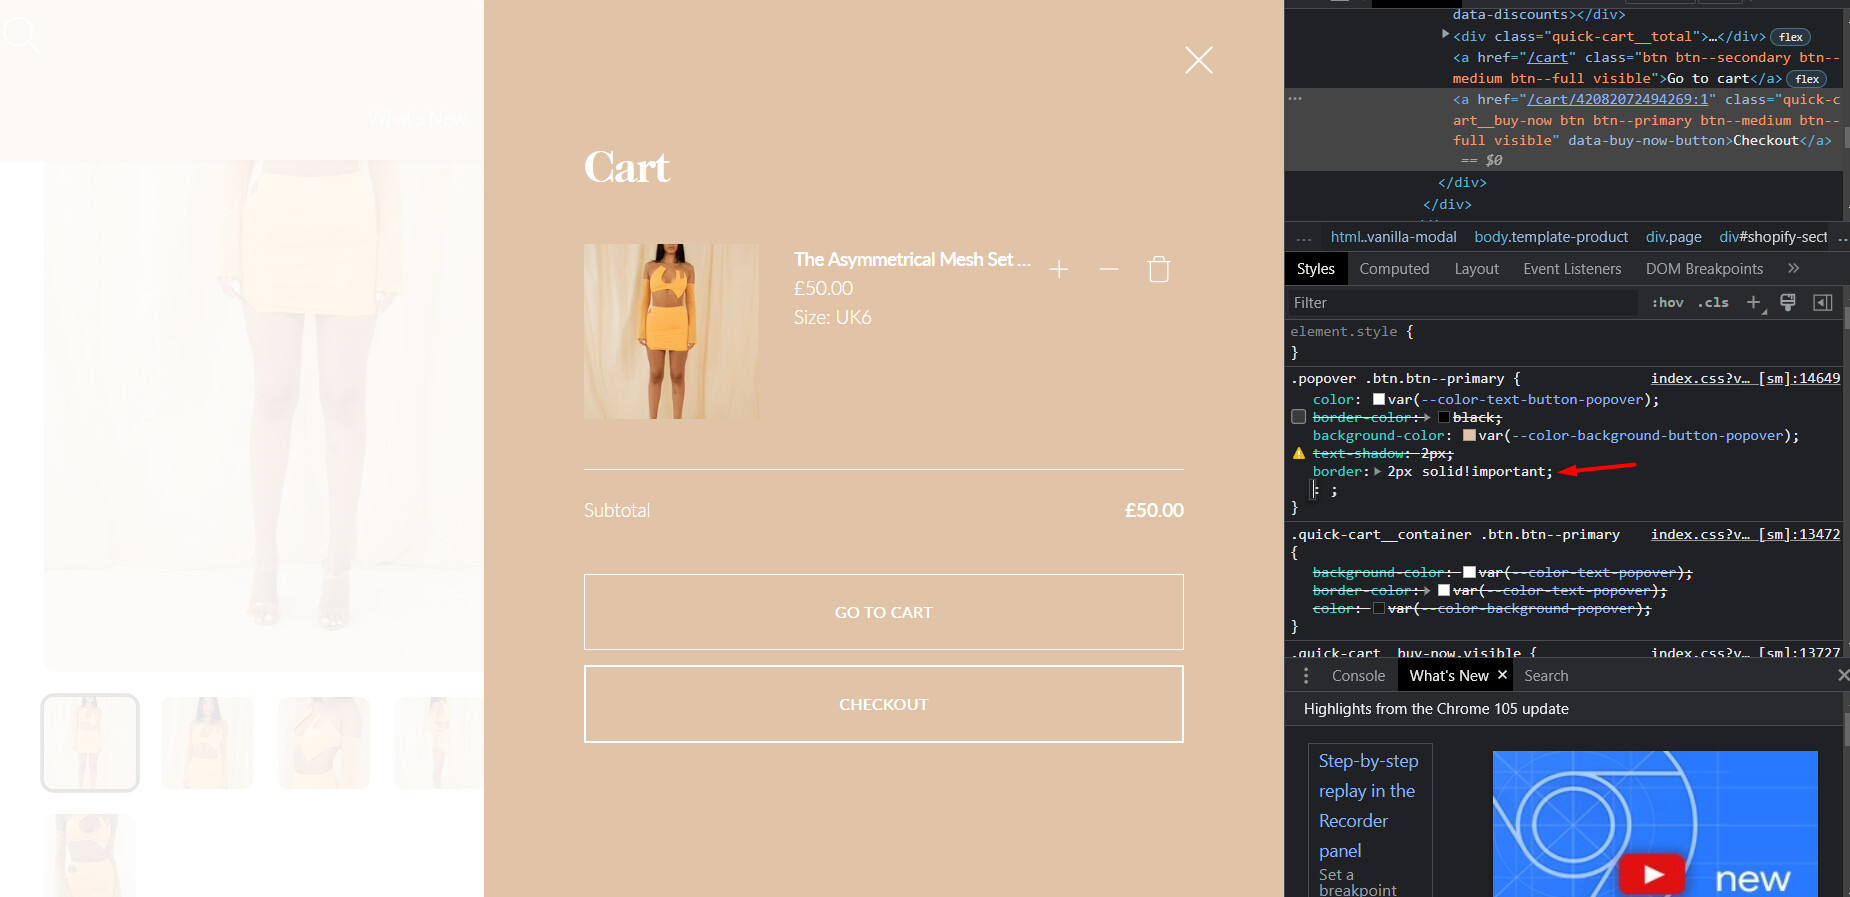Show overflowed breadcrumb ancestors with the leading ellipsis
The width and height of the screenshot is (1850, 897).
tap(1304, 238)
